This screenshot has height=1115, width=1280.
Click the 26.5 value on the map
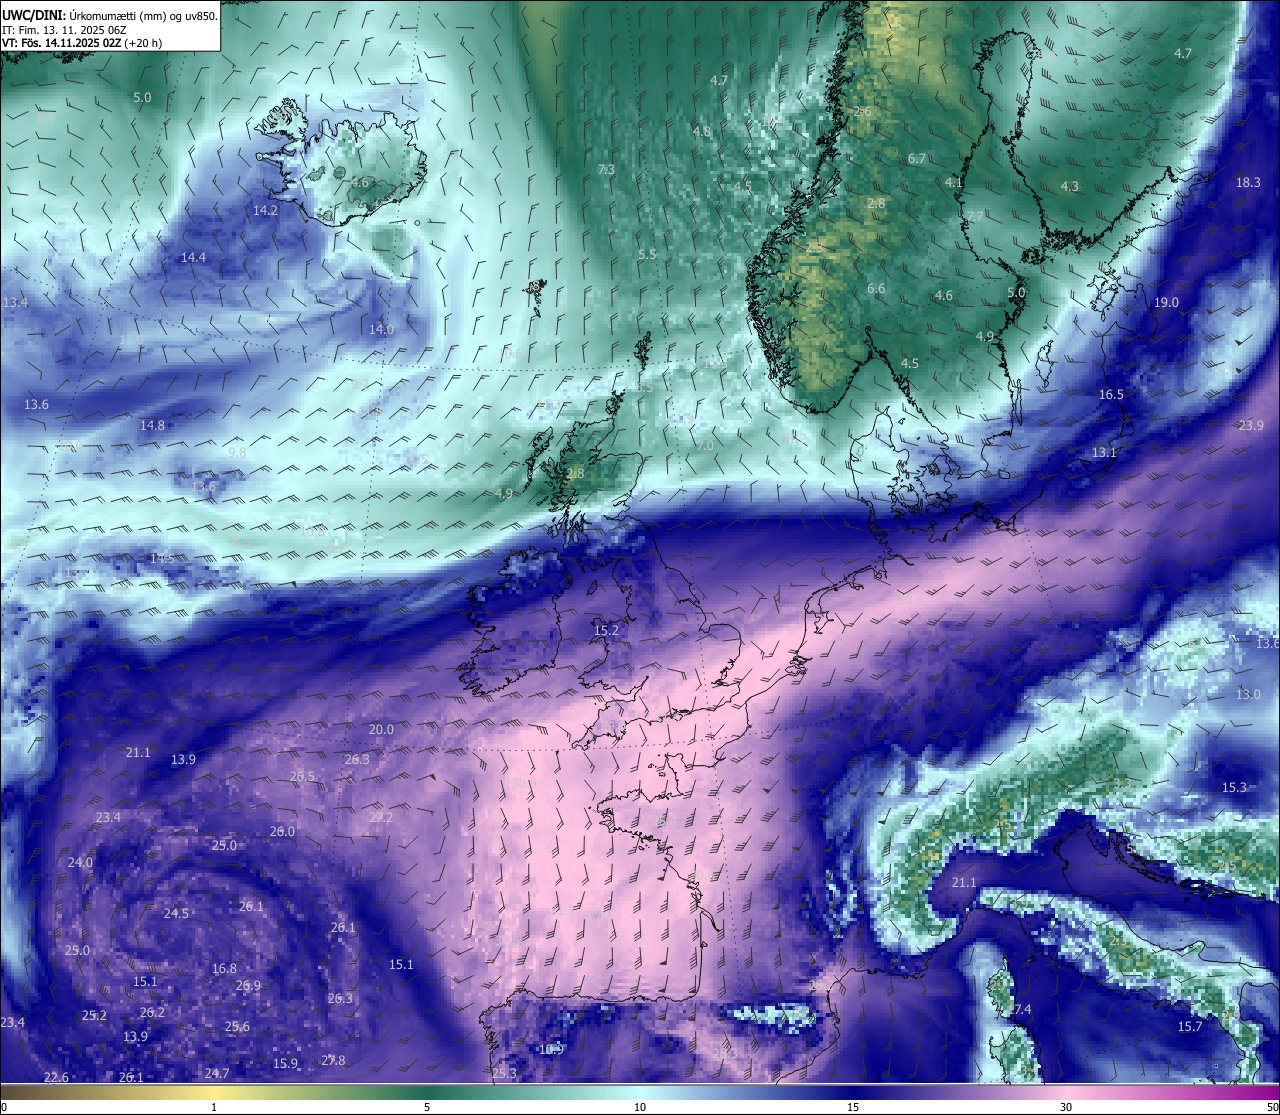tap(302, 777)
